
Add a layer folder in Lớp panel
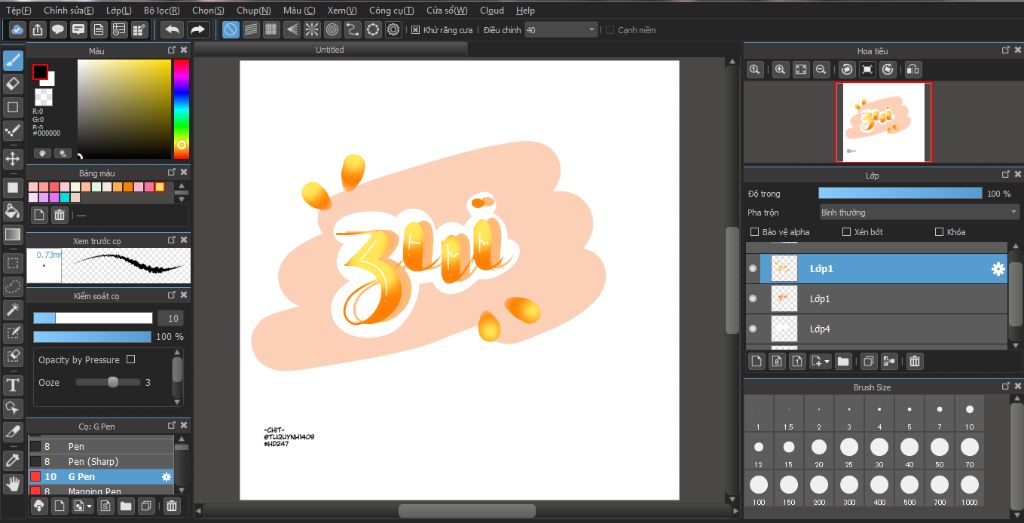coord(843,360)
